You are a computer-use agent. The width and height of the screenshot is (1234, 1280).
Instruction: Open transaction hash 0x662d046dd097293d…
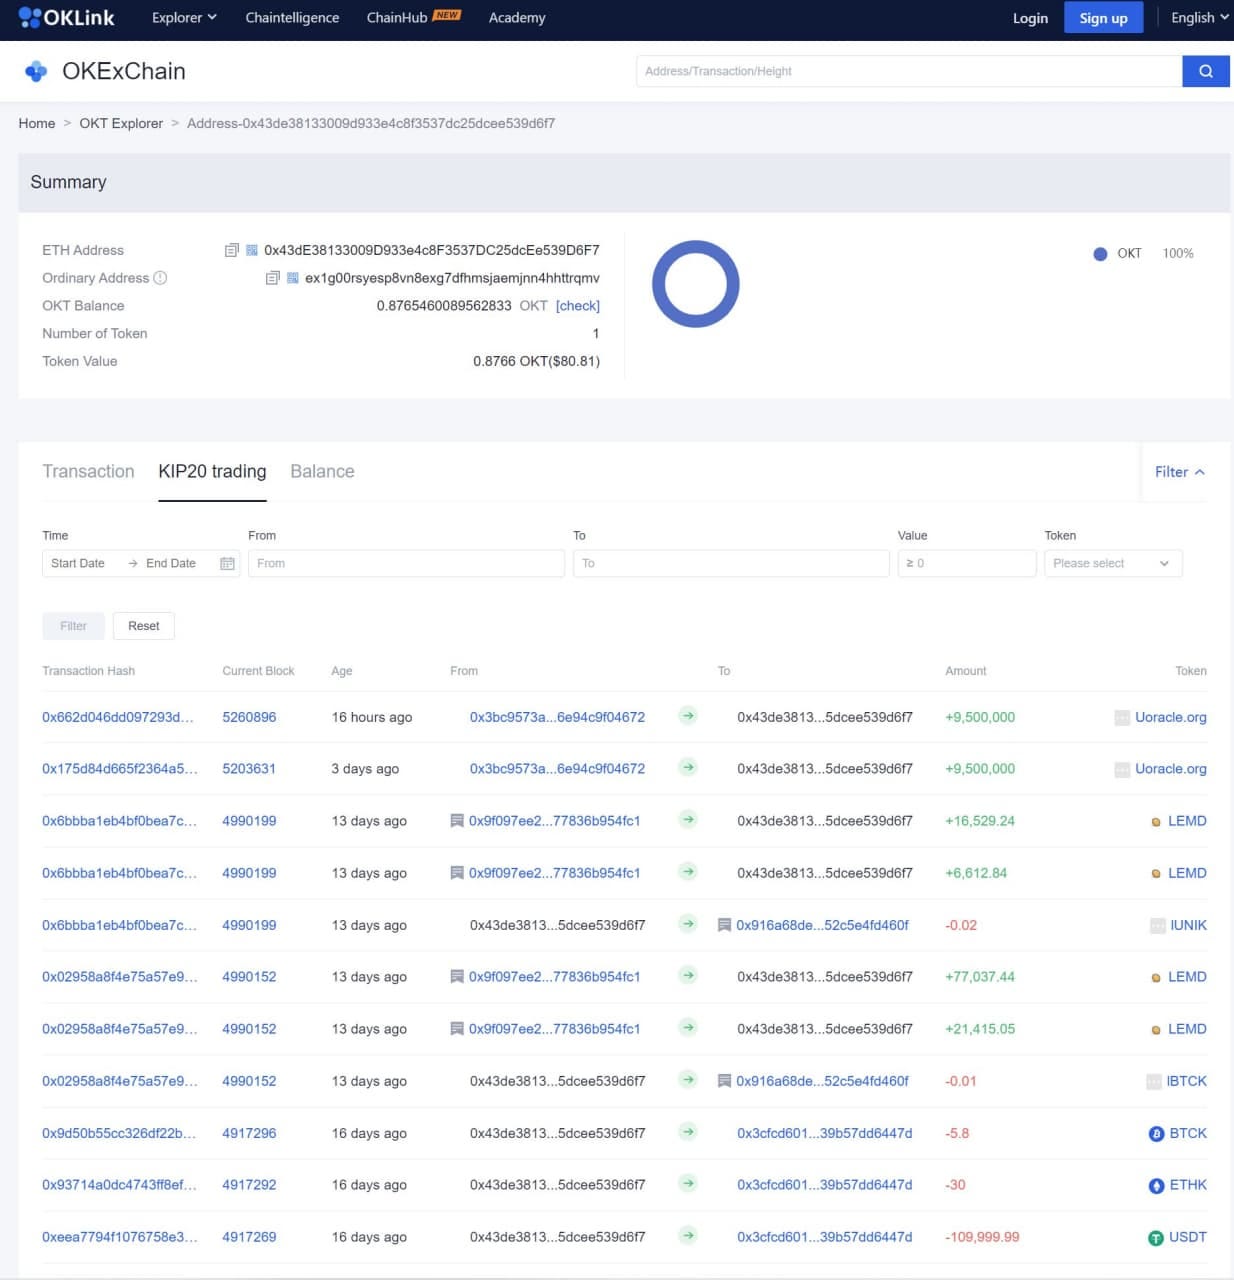(118, 717)
